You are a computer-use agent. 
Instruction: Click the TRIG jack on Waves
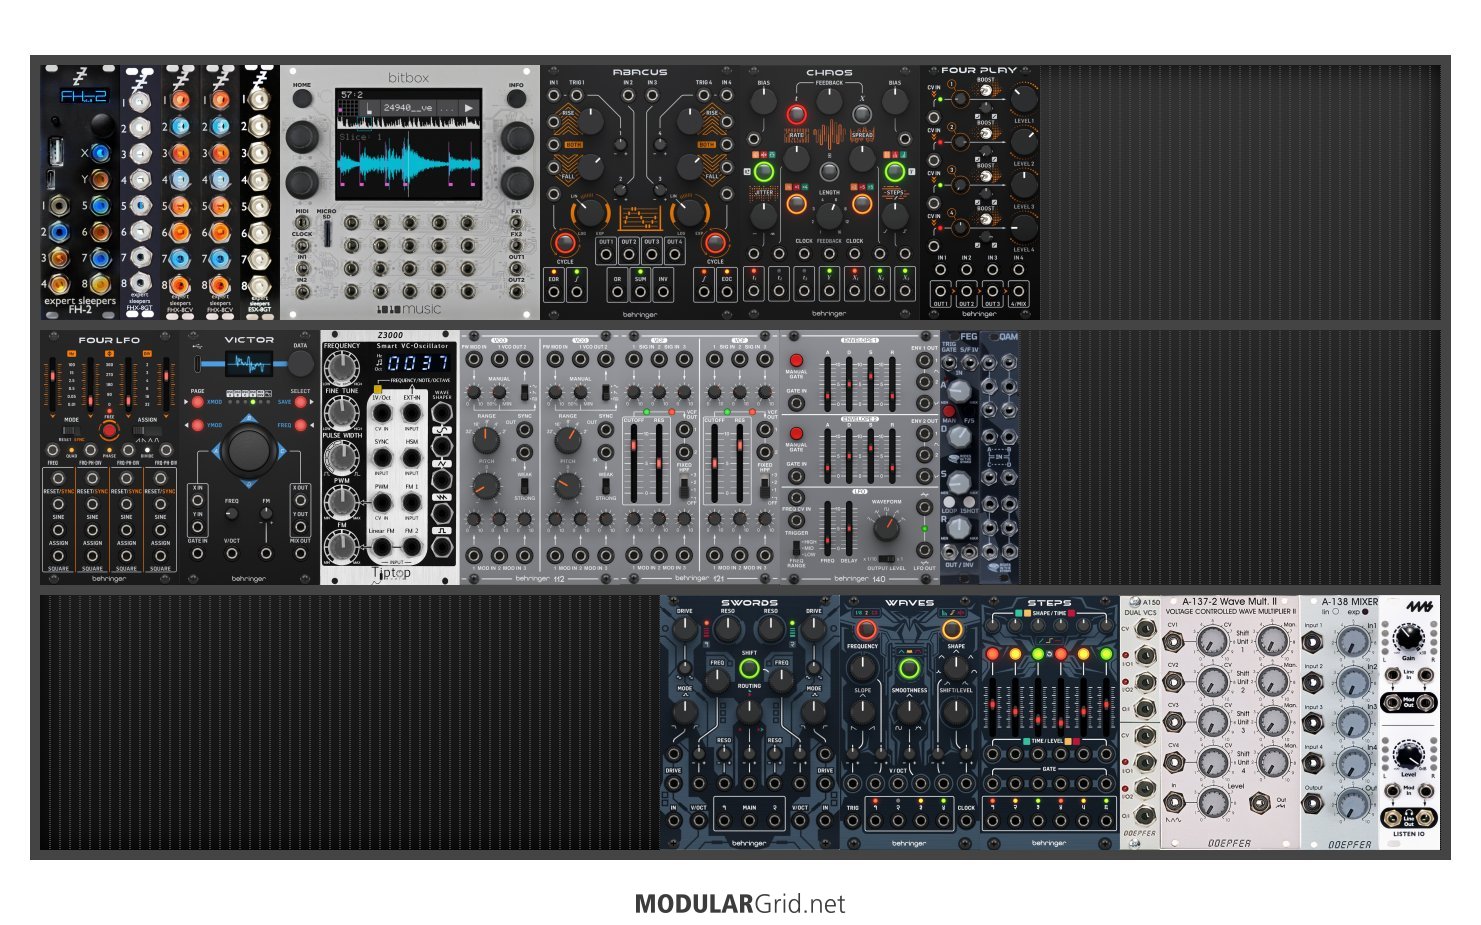point(852,821)
